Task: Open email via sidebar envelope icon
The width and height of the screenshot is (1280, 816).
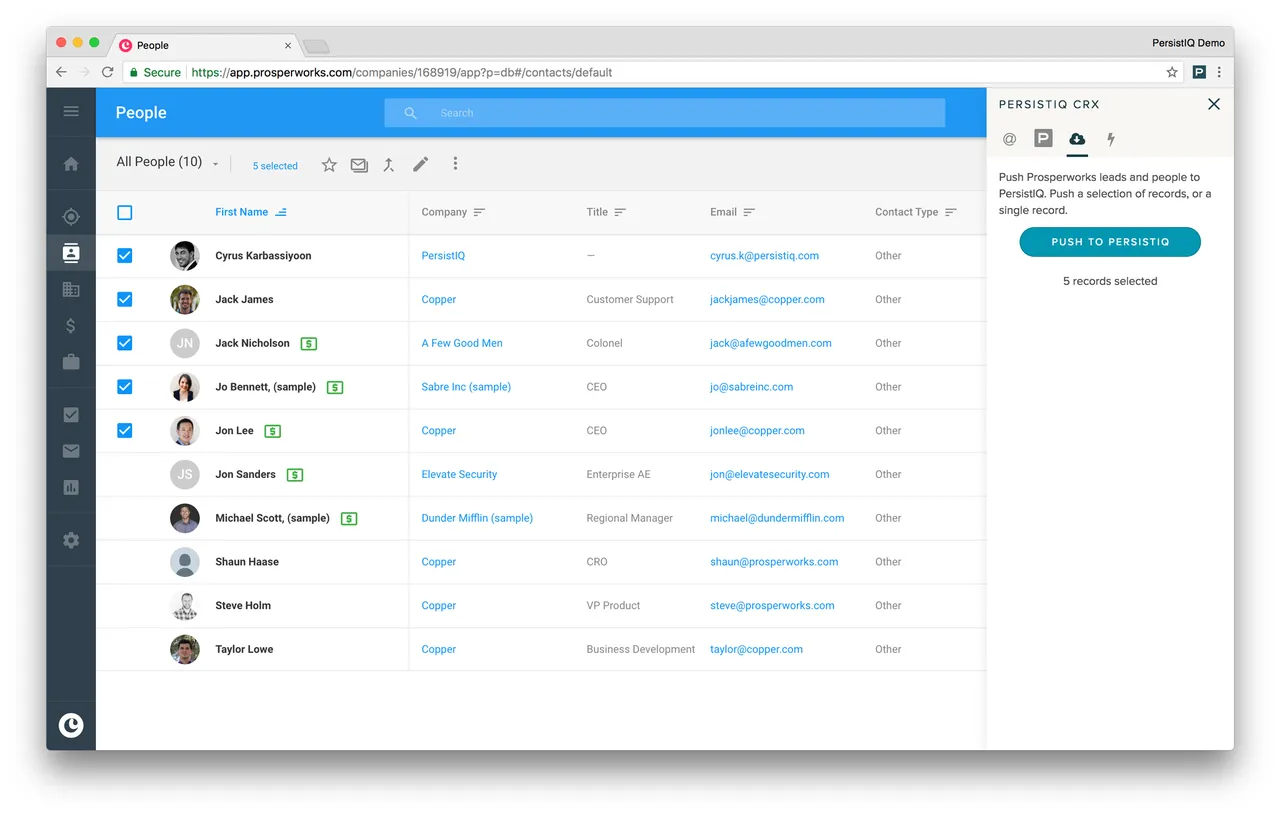Action: click(x=71, y=451)
